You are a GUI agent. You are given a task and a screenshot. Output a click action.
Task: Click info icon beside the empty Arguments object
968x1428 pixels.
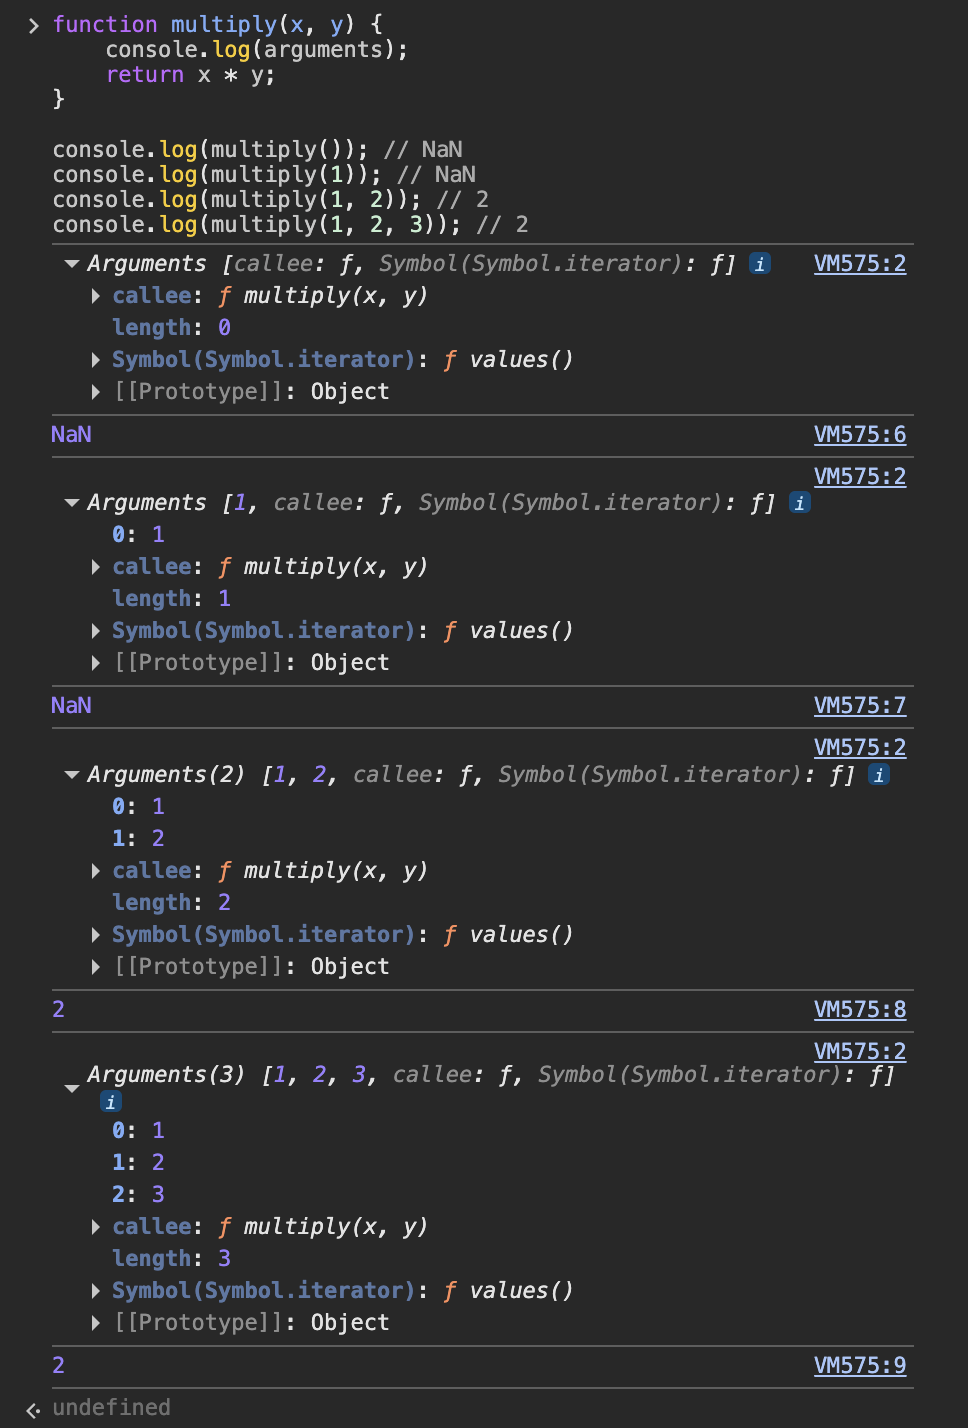click(760, 264)
